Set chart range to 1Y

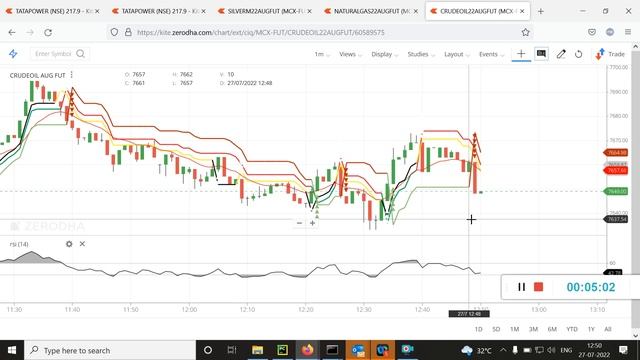(x=591, y=329)
